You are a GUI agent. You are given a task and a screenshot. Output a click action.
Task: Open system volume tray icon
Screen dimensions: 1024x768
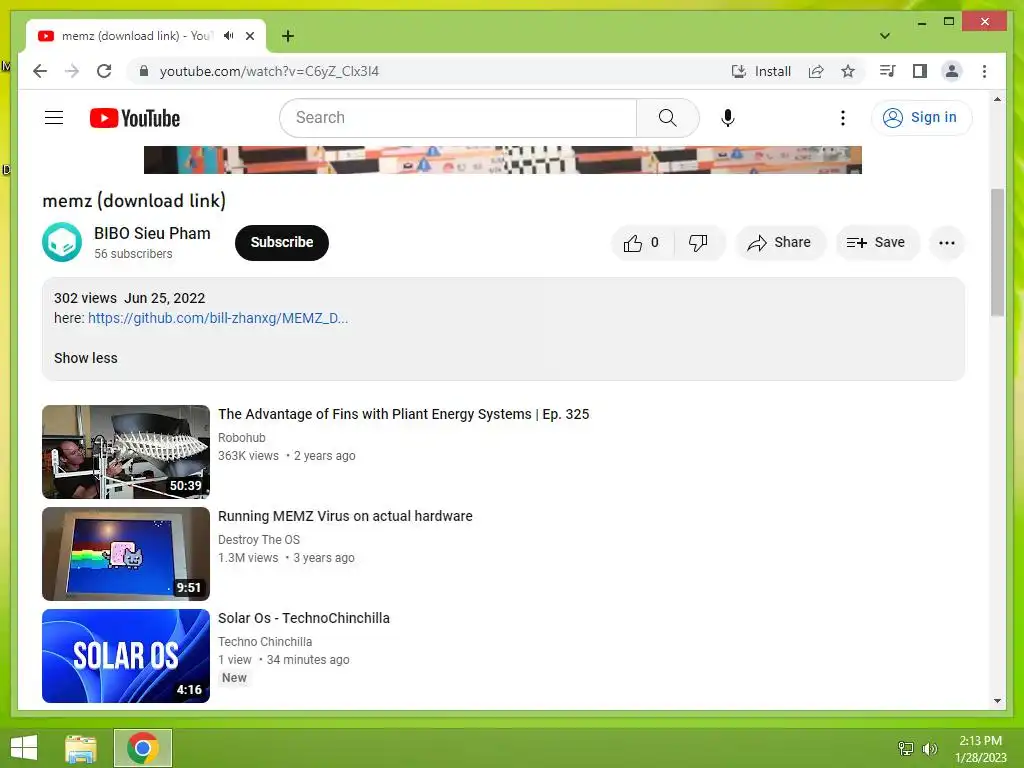click(929, 748)
